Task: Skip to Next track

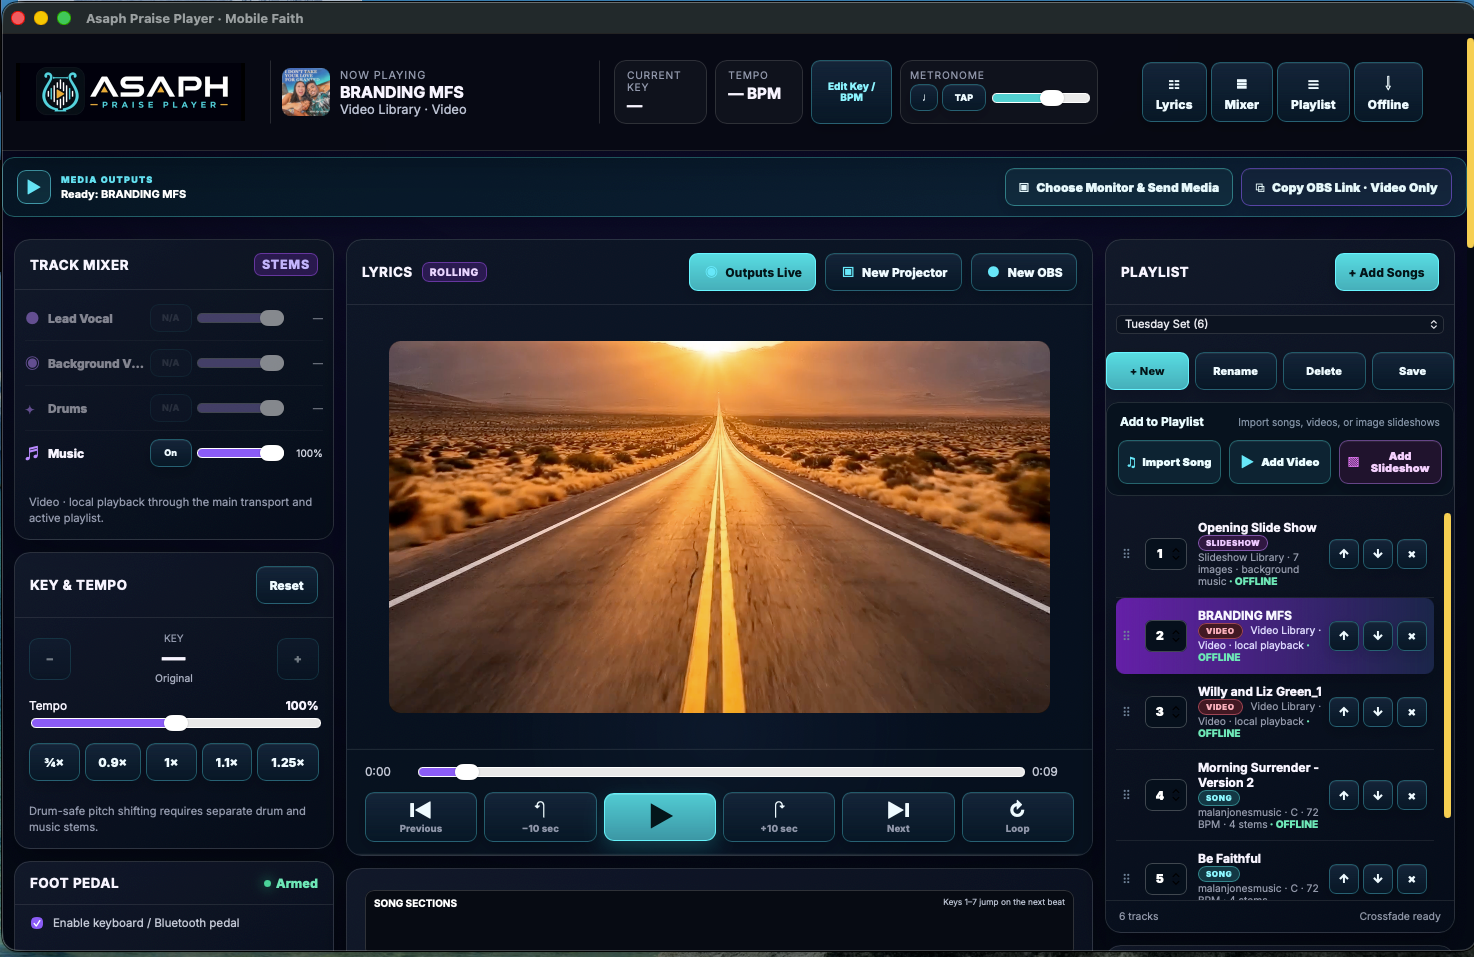Action: point(898,817)
